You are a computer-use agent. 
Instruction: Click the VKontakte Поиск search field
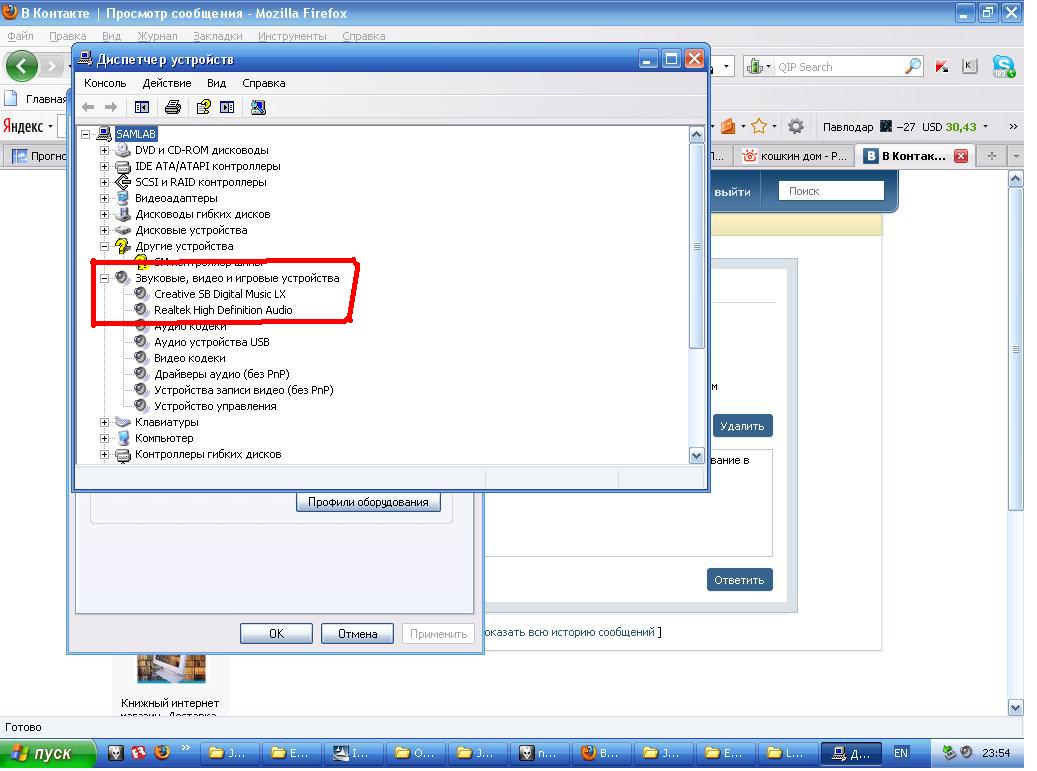(831, 191)
